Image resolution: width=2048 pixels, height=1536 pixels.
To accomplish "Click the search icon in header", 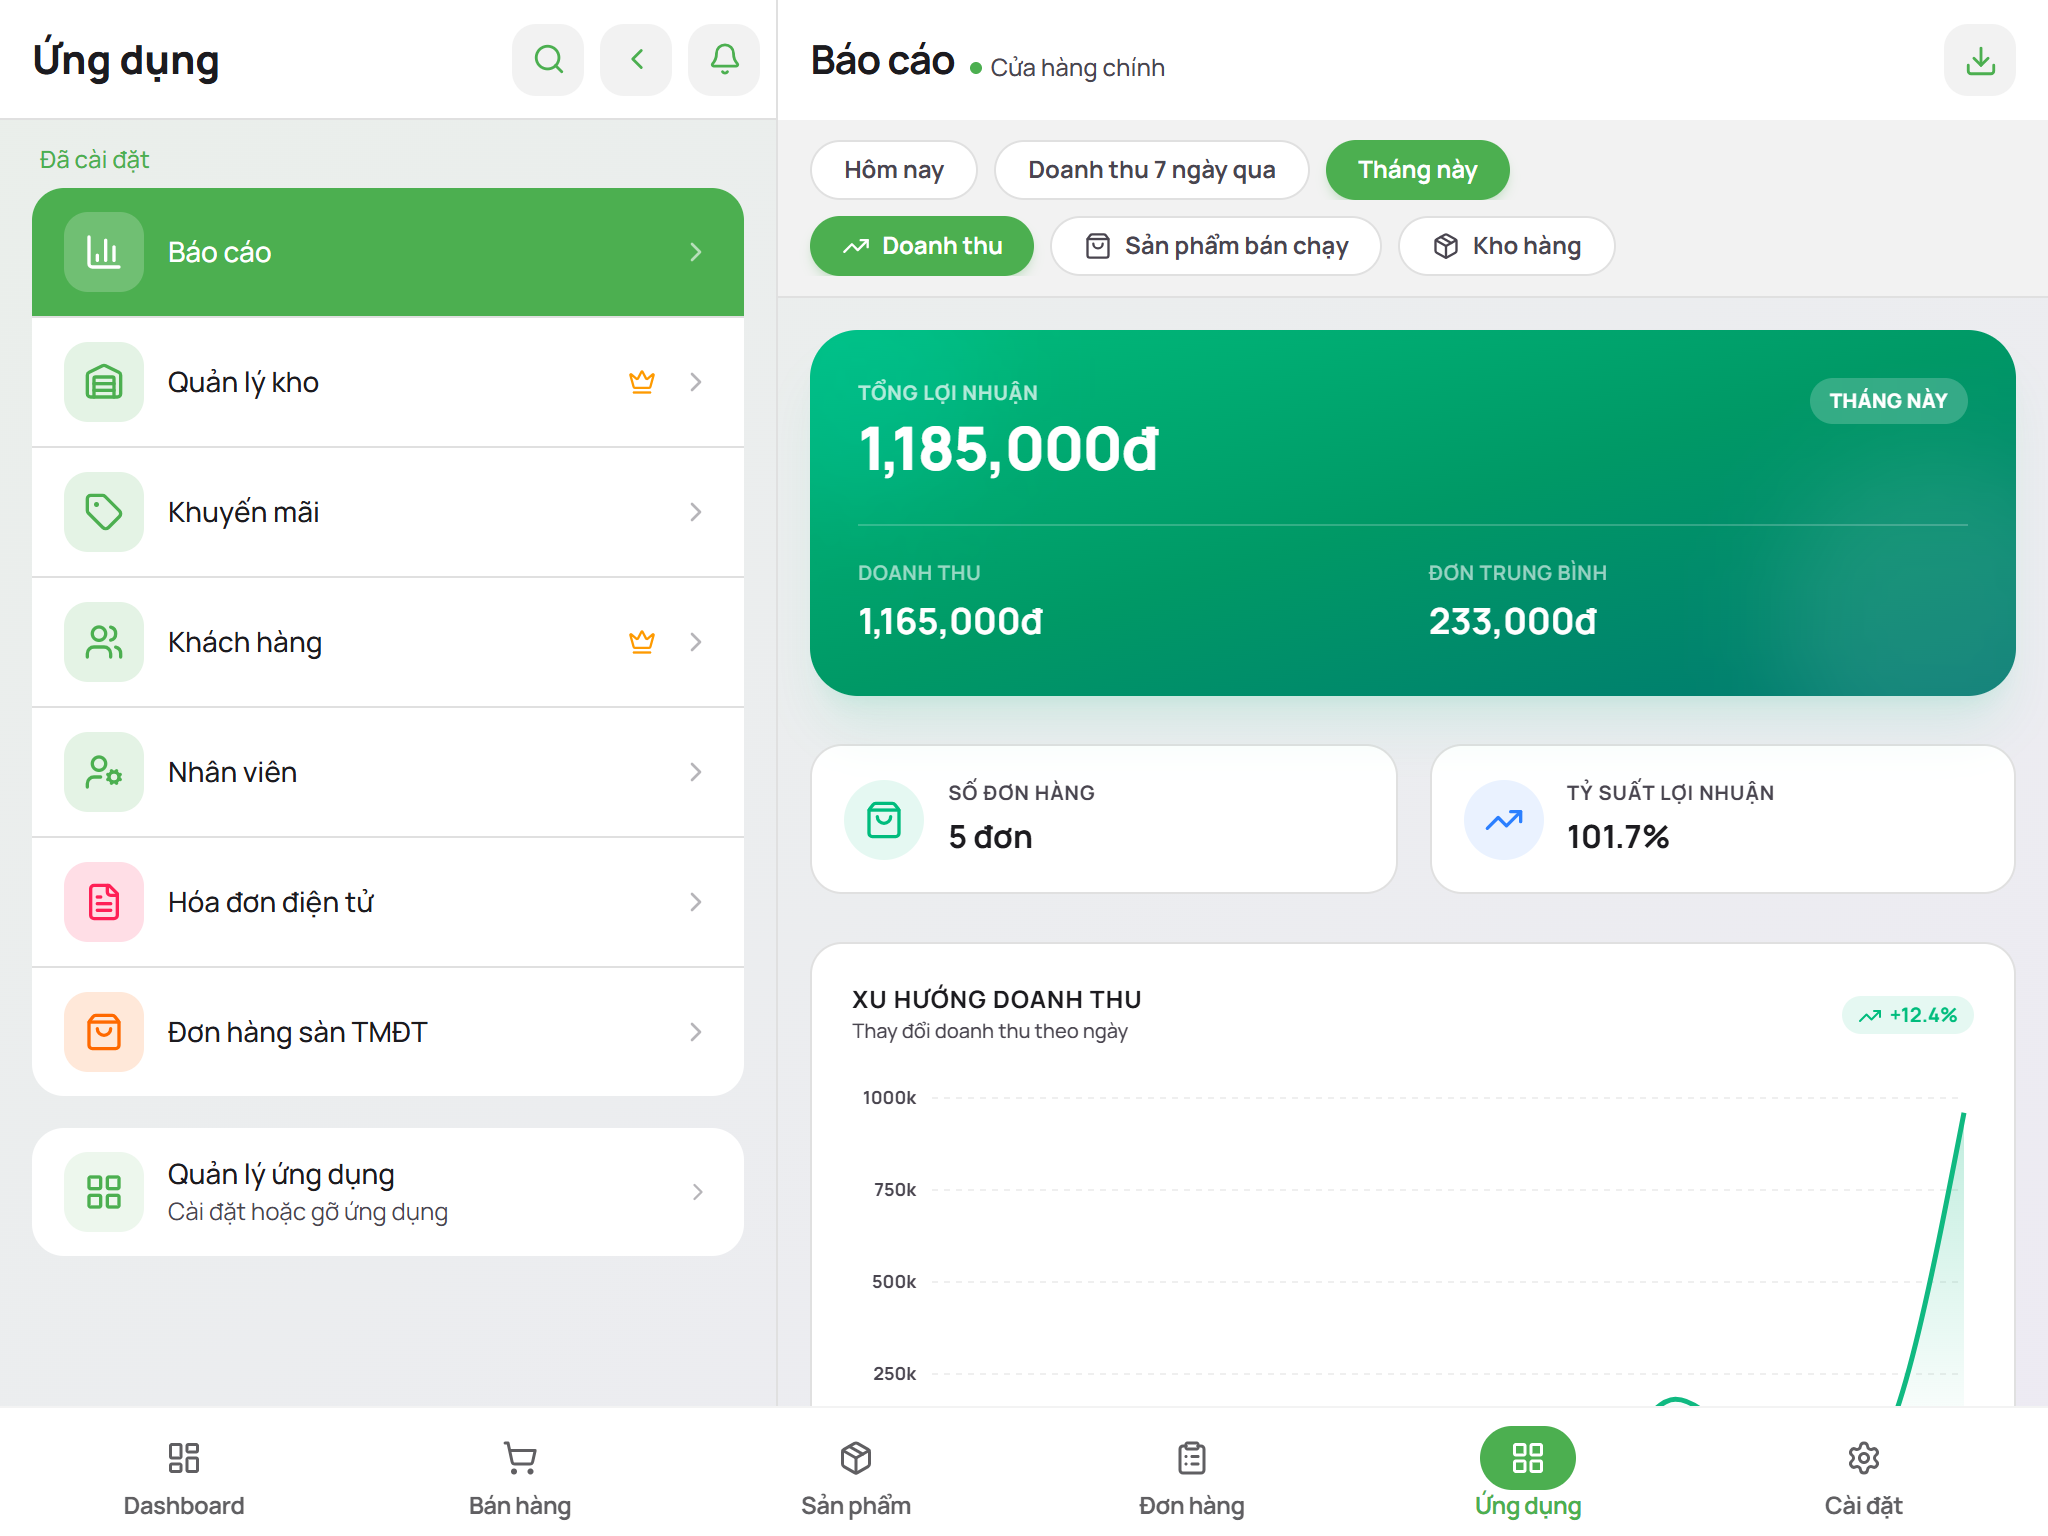I will pos(548,60).
